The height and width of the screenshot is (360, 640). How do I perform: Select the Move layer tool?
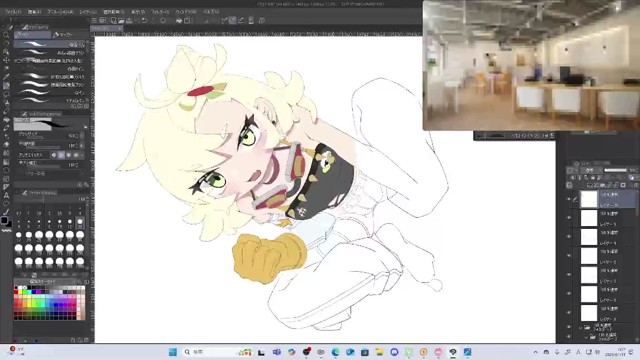pyautogui.click(x=6, y=60)
